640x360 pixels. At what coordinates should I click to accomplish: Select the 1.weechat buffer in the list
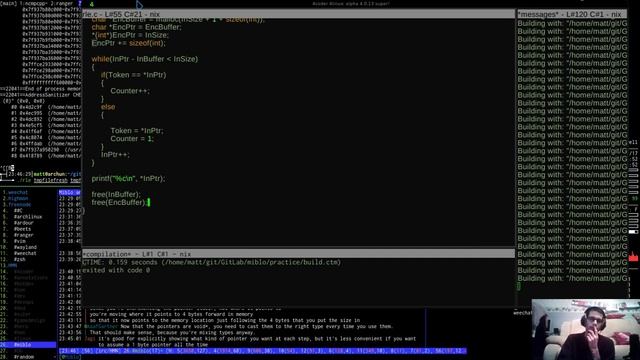tap(18, 192)
